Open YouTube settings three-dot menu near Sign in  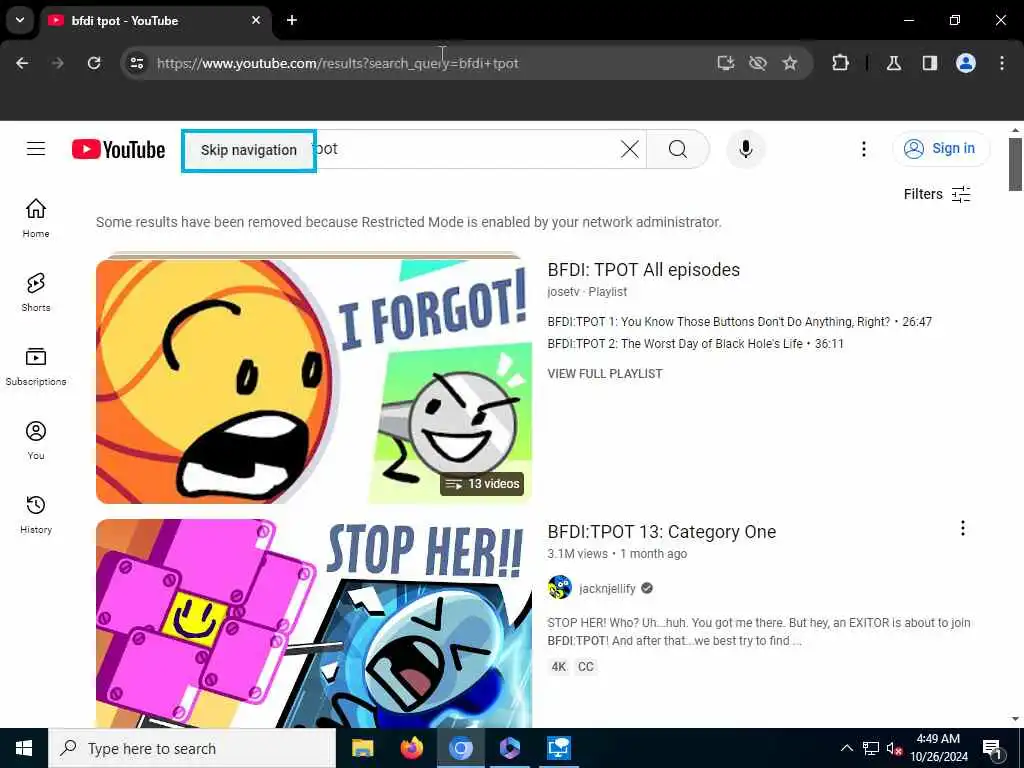click(x=863, y=149)
